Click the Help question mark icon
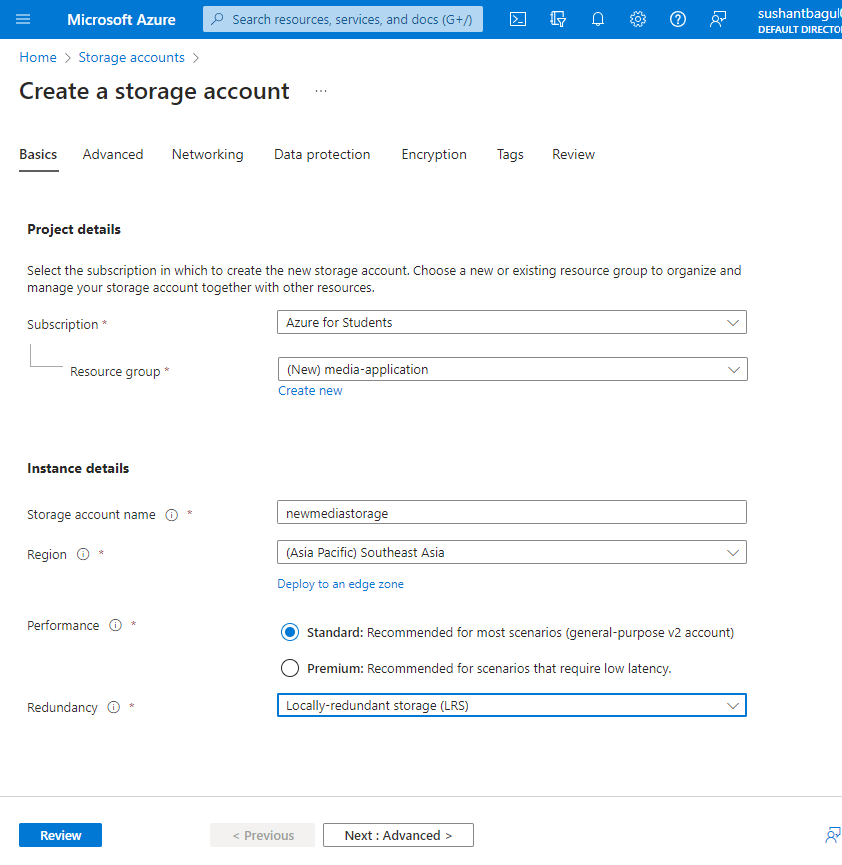The height and width of the screenshot is (865, 842). pyautogui.click(x=678, y=19)
